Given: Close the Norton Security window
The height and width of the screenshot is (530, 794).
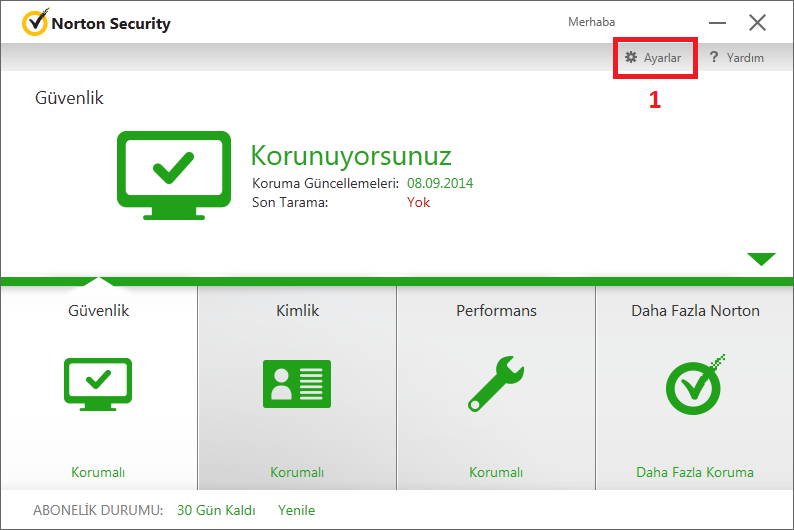Looking at the screenshot, I should 758,22.
